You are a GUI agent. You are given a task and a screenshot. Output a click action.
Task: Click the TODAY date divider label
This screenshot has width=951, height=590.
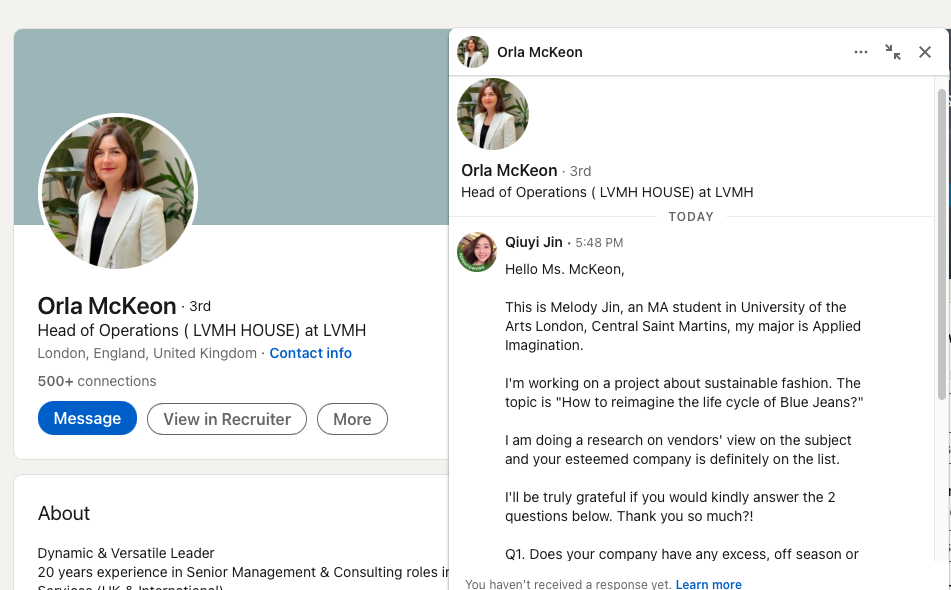[x=691, y=217]
